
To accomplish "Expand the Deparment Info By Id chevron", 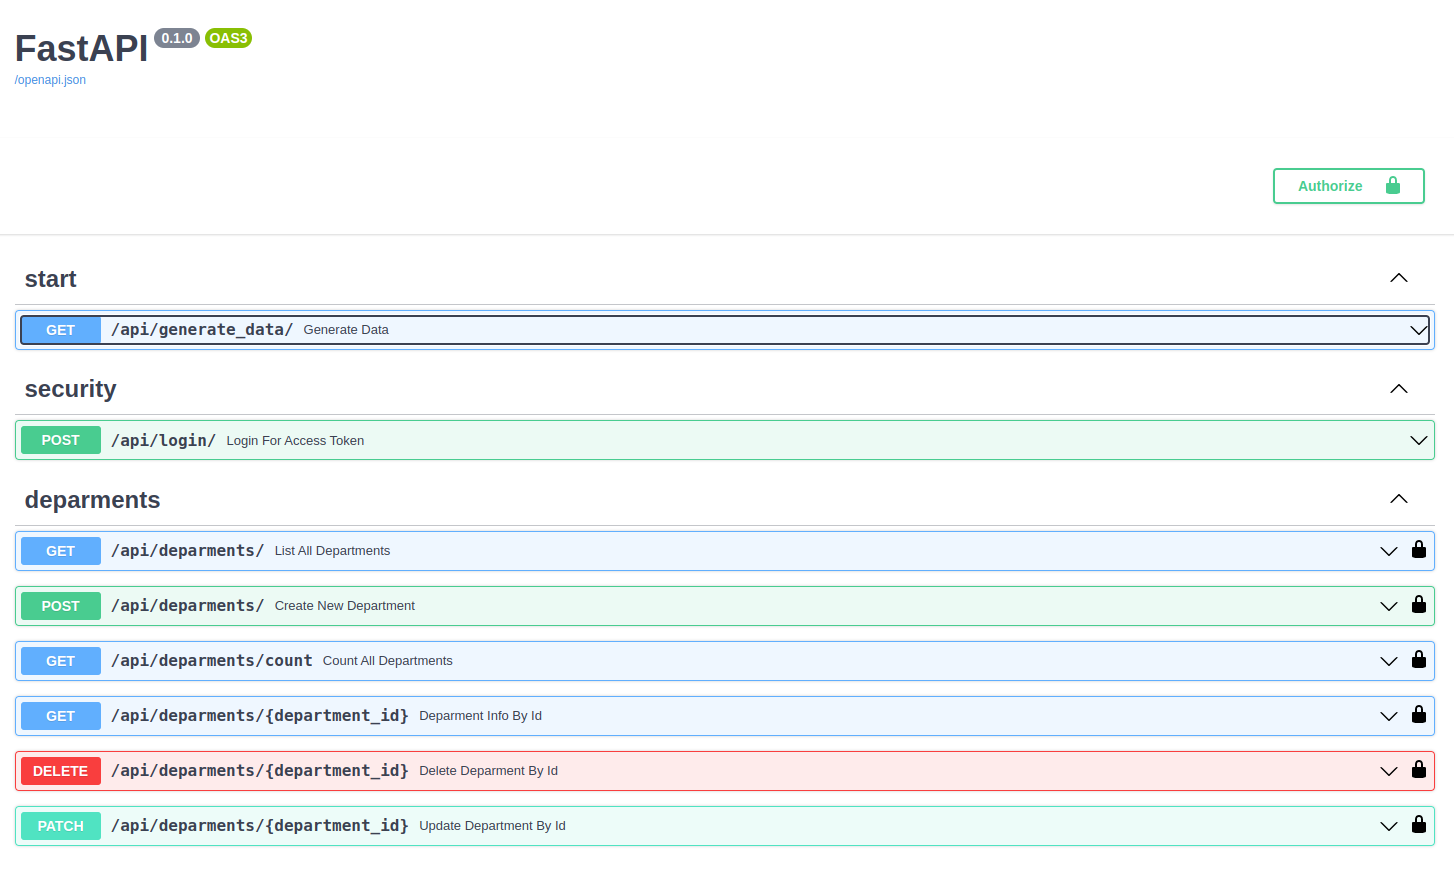I will (x=1388, y=716).
